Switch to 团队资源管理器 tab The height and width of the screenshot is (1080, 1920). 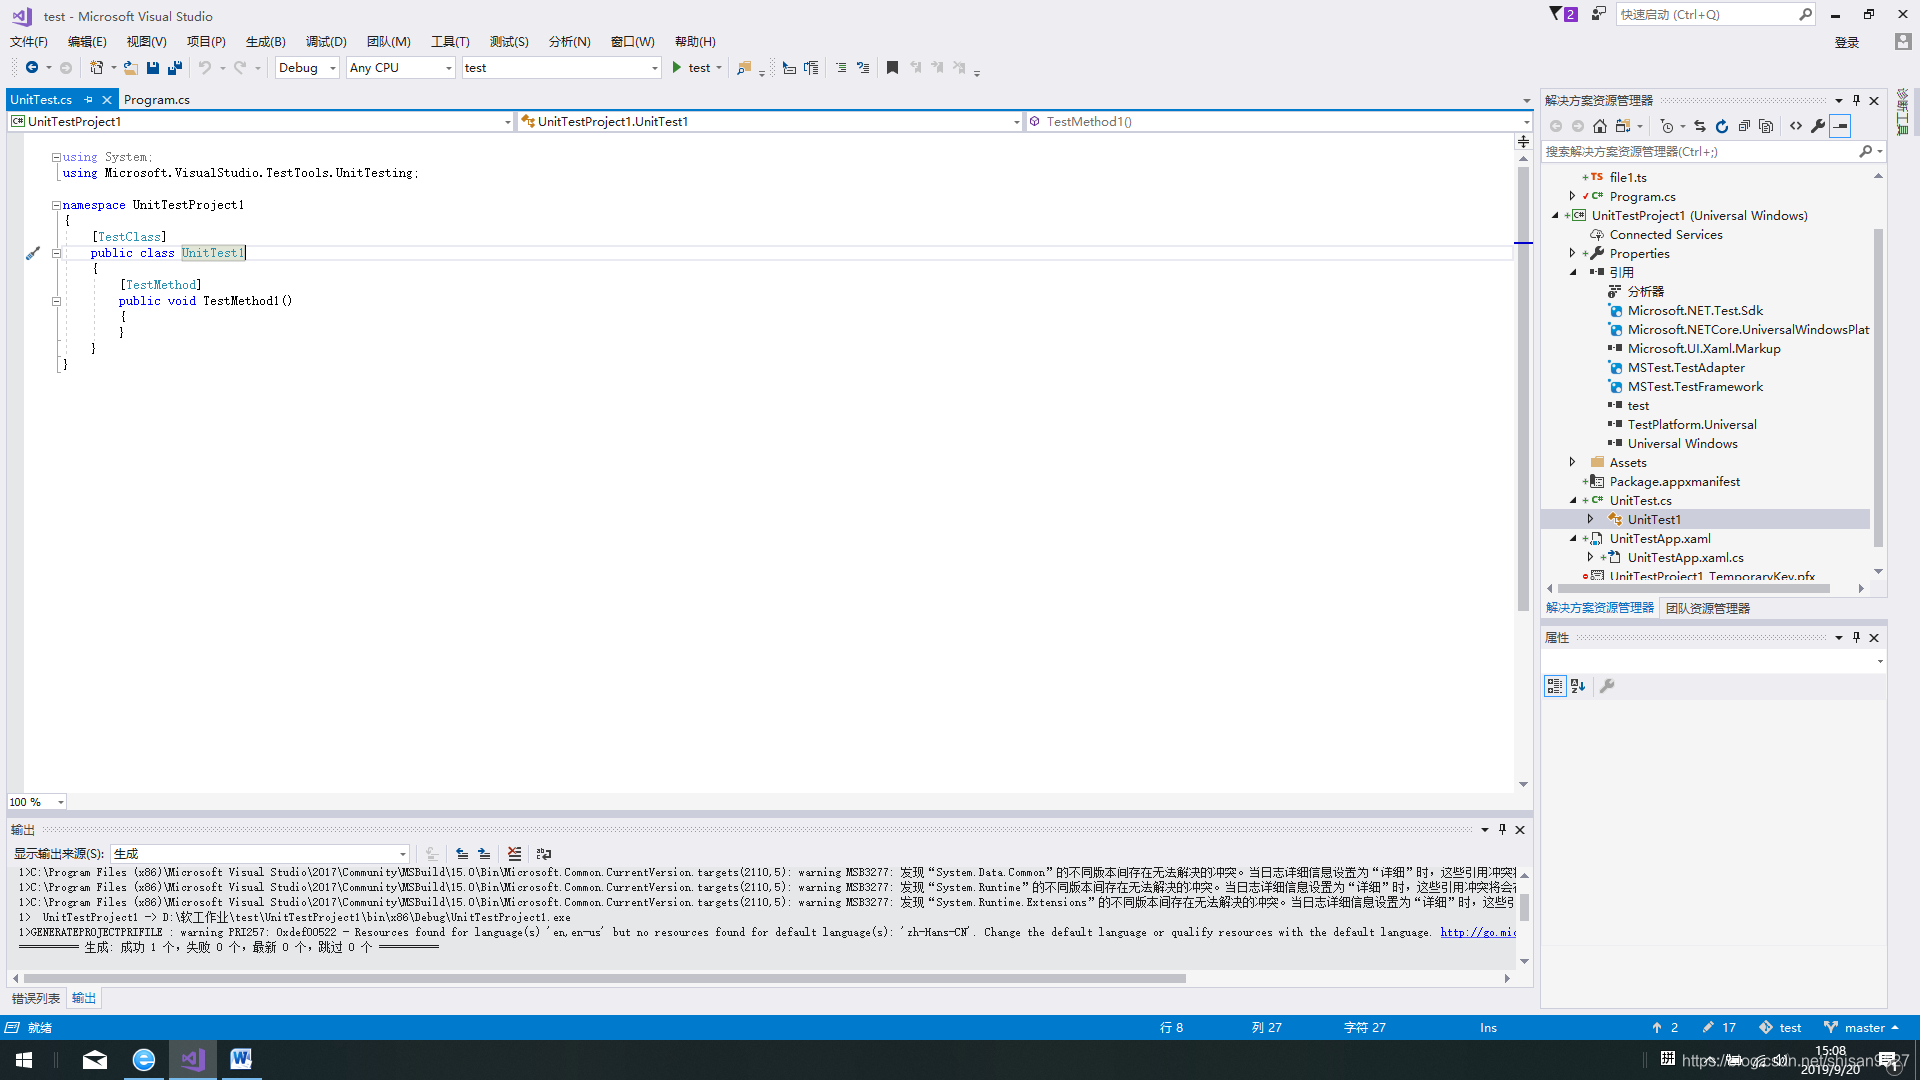pyautogui.click(x=1708, y=608)
